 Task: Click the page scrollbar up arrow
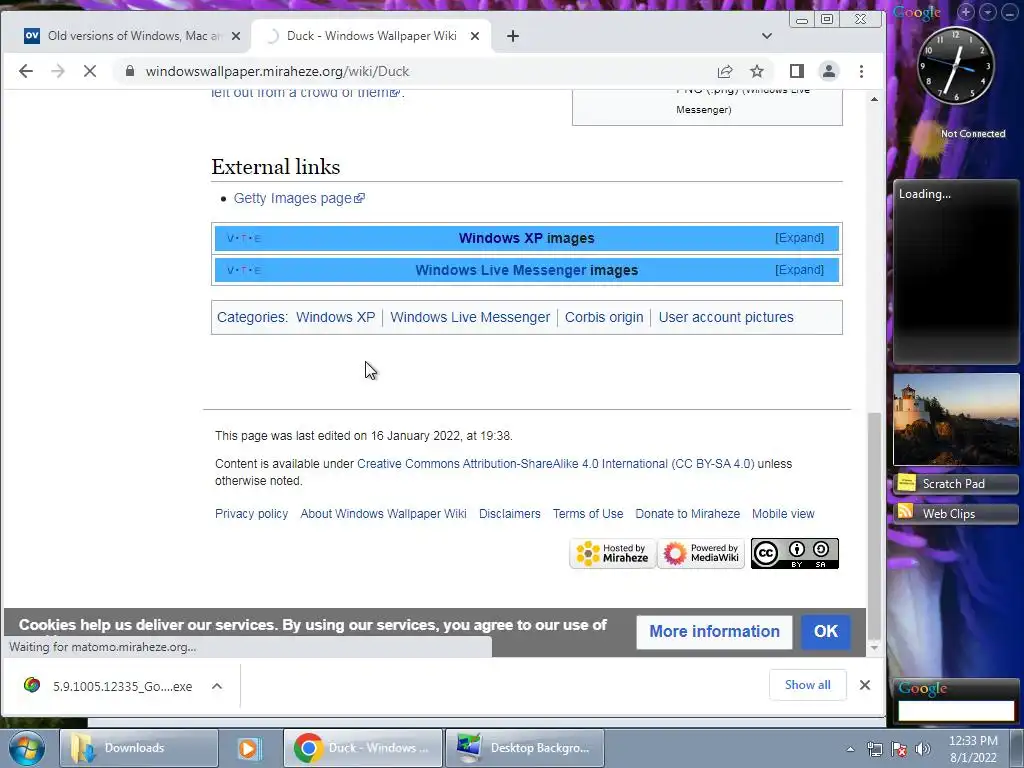click(x=874, y=99)
